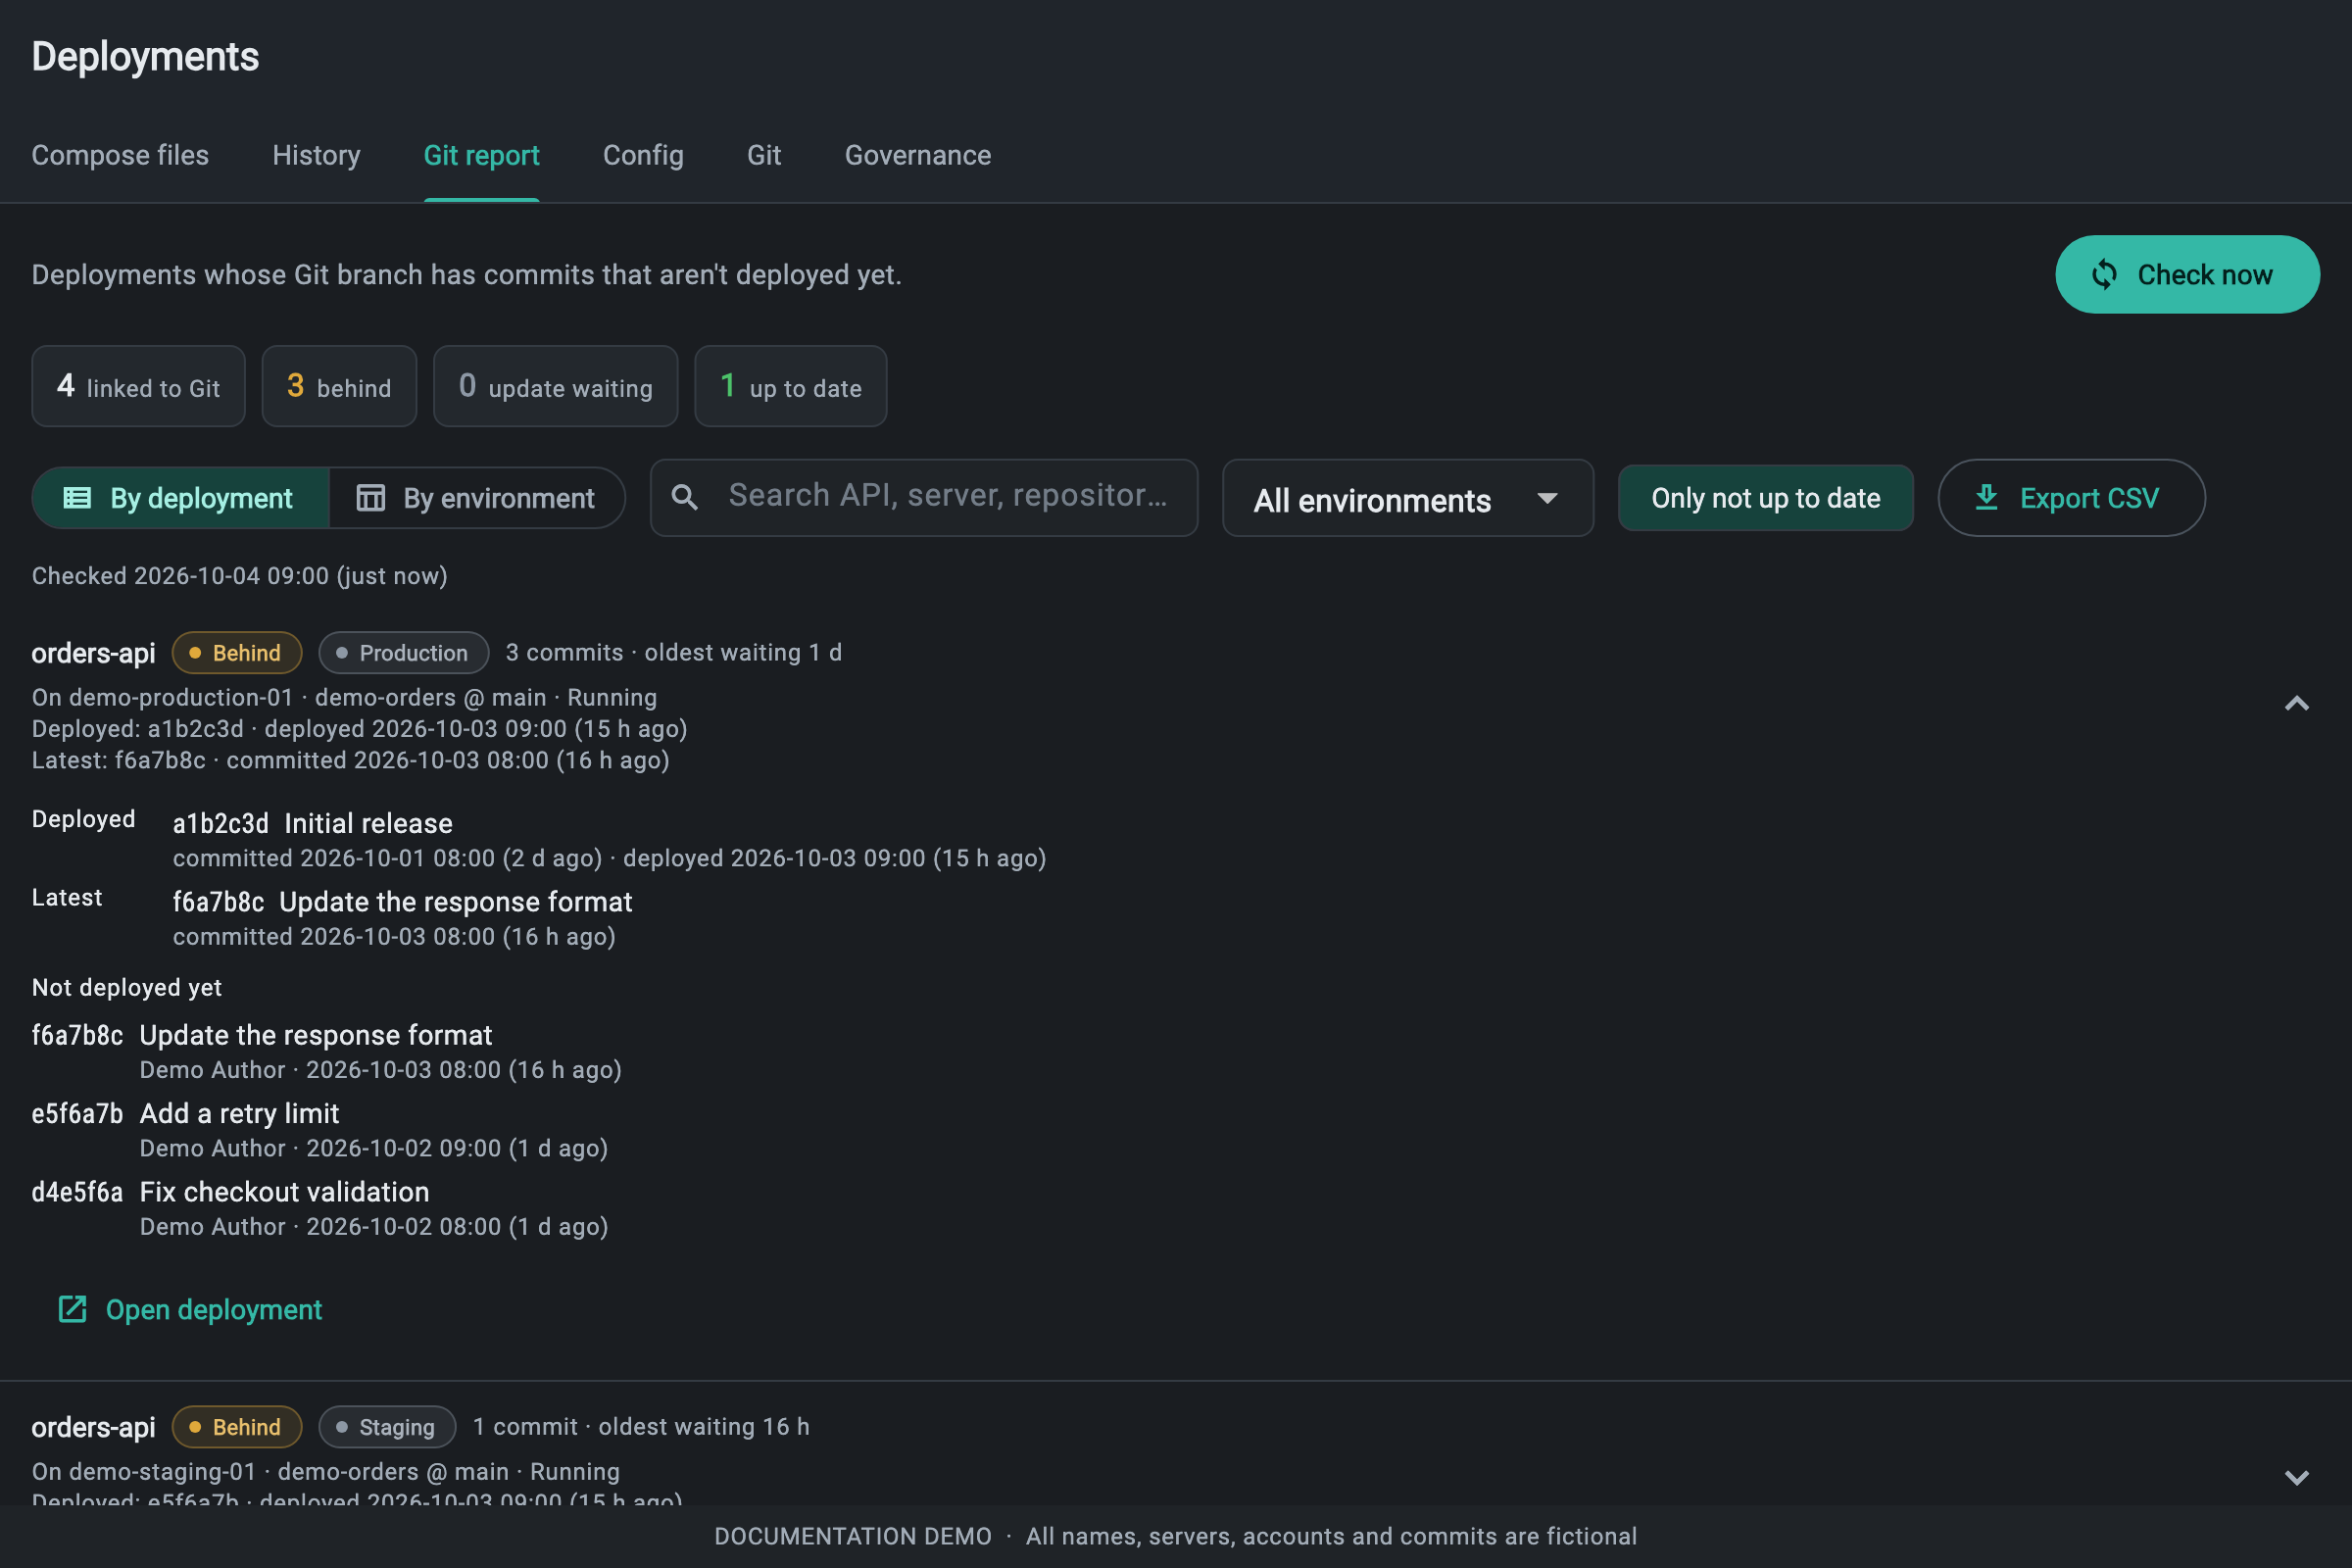Viewport: 2352px width, 1568px height.
Task: Click 'Latest: f6a7b8c · committed 2026-10-03 08:00' line
Action: point(350,760)
